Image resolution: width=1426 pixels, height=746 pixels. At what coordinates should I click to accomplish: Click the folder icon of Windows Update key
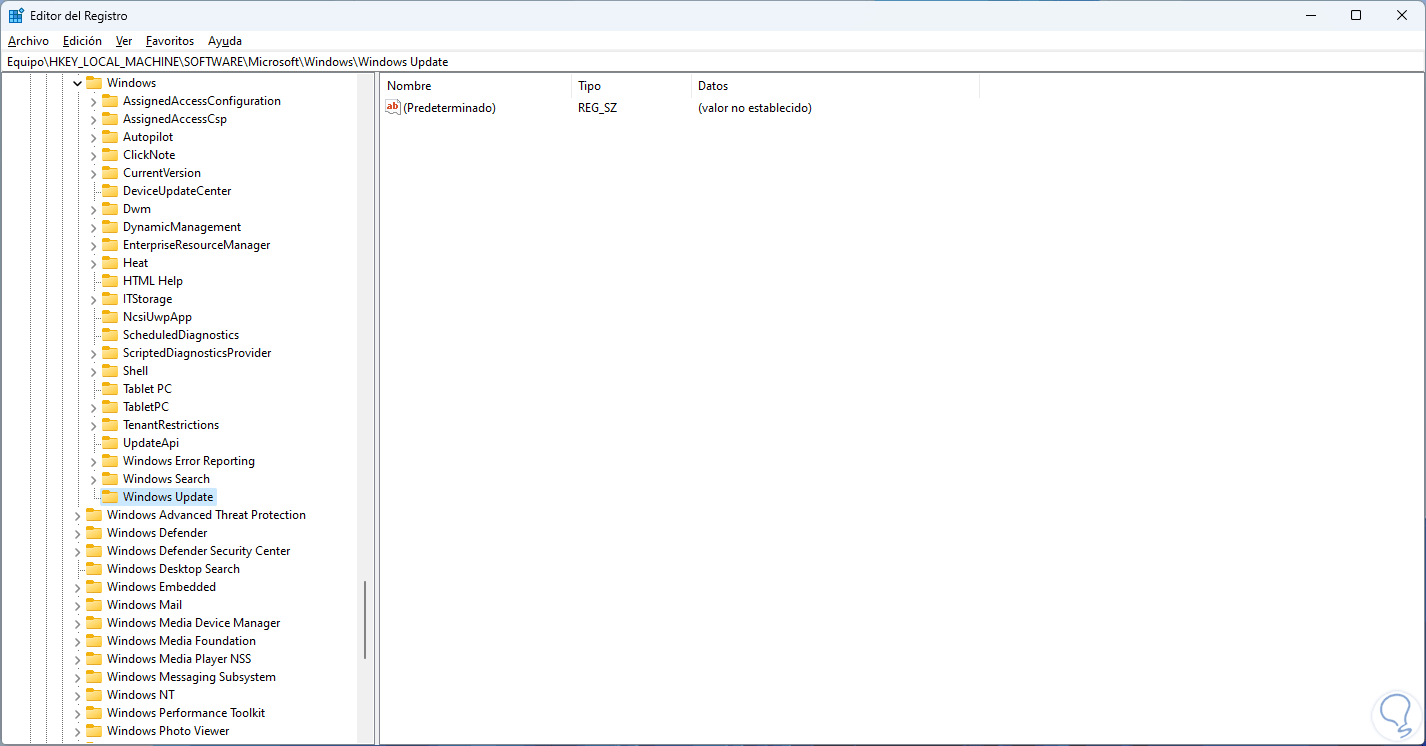pyautogui.click(x=110, y=497)
